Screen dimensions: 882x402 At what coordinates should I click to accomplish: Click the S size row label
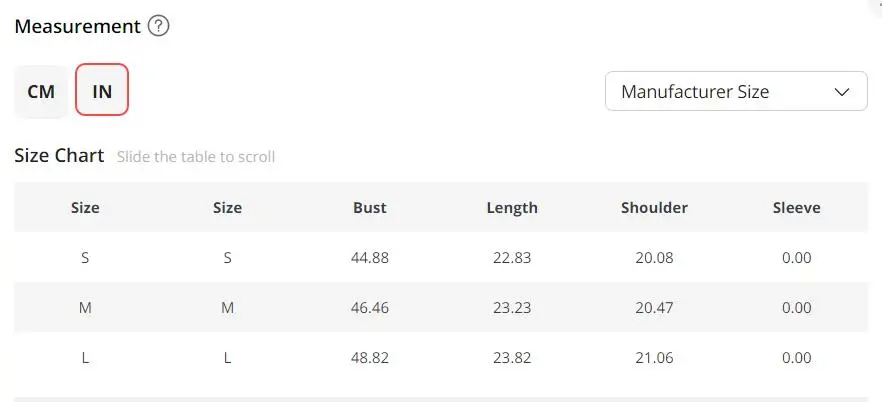(x=85, y=258)
